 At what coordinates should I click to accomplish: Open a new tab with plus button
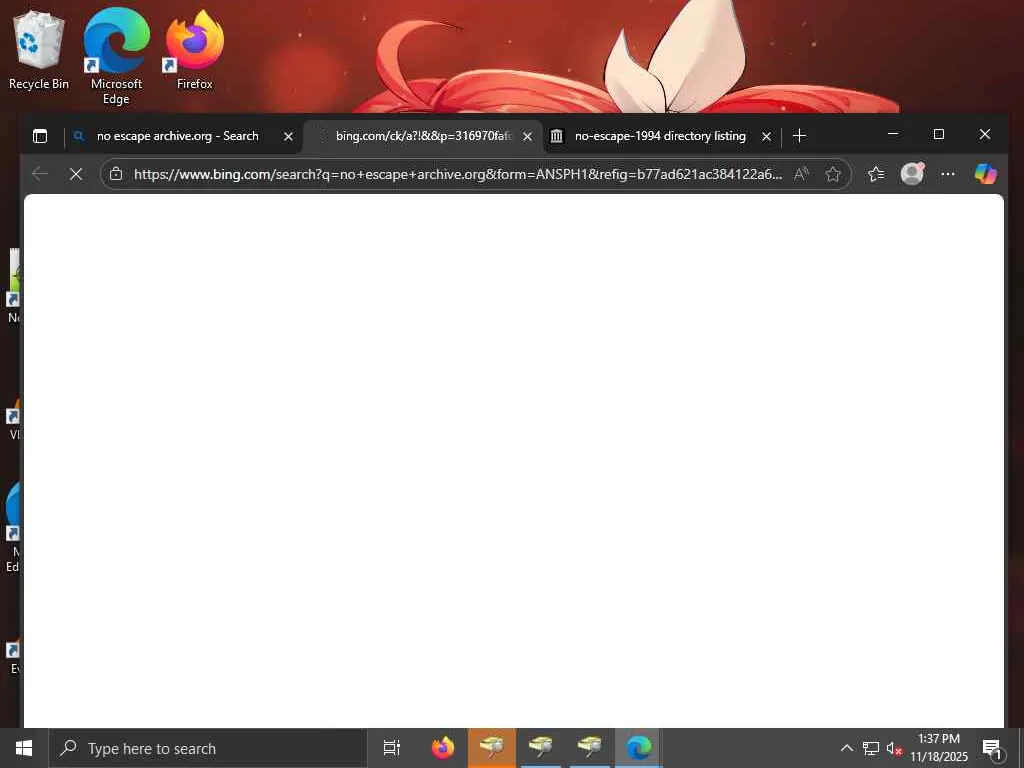click(x=799, y=136)
